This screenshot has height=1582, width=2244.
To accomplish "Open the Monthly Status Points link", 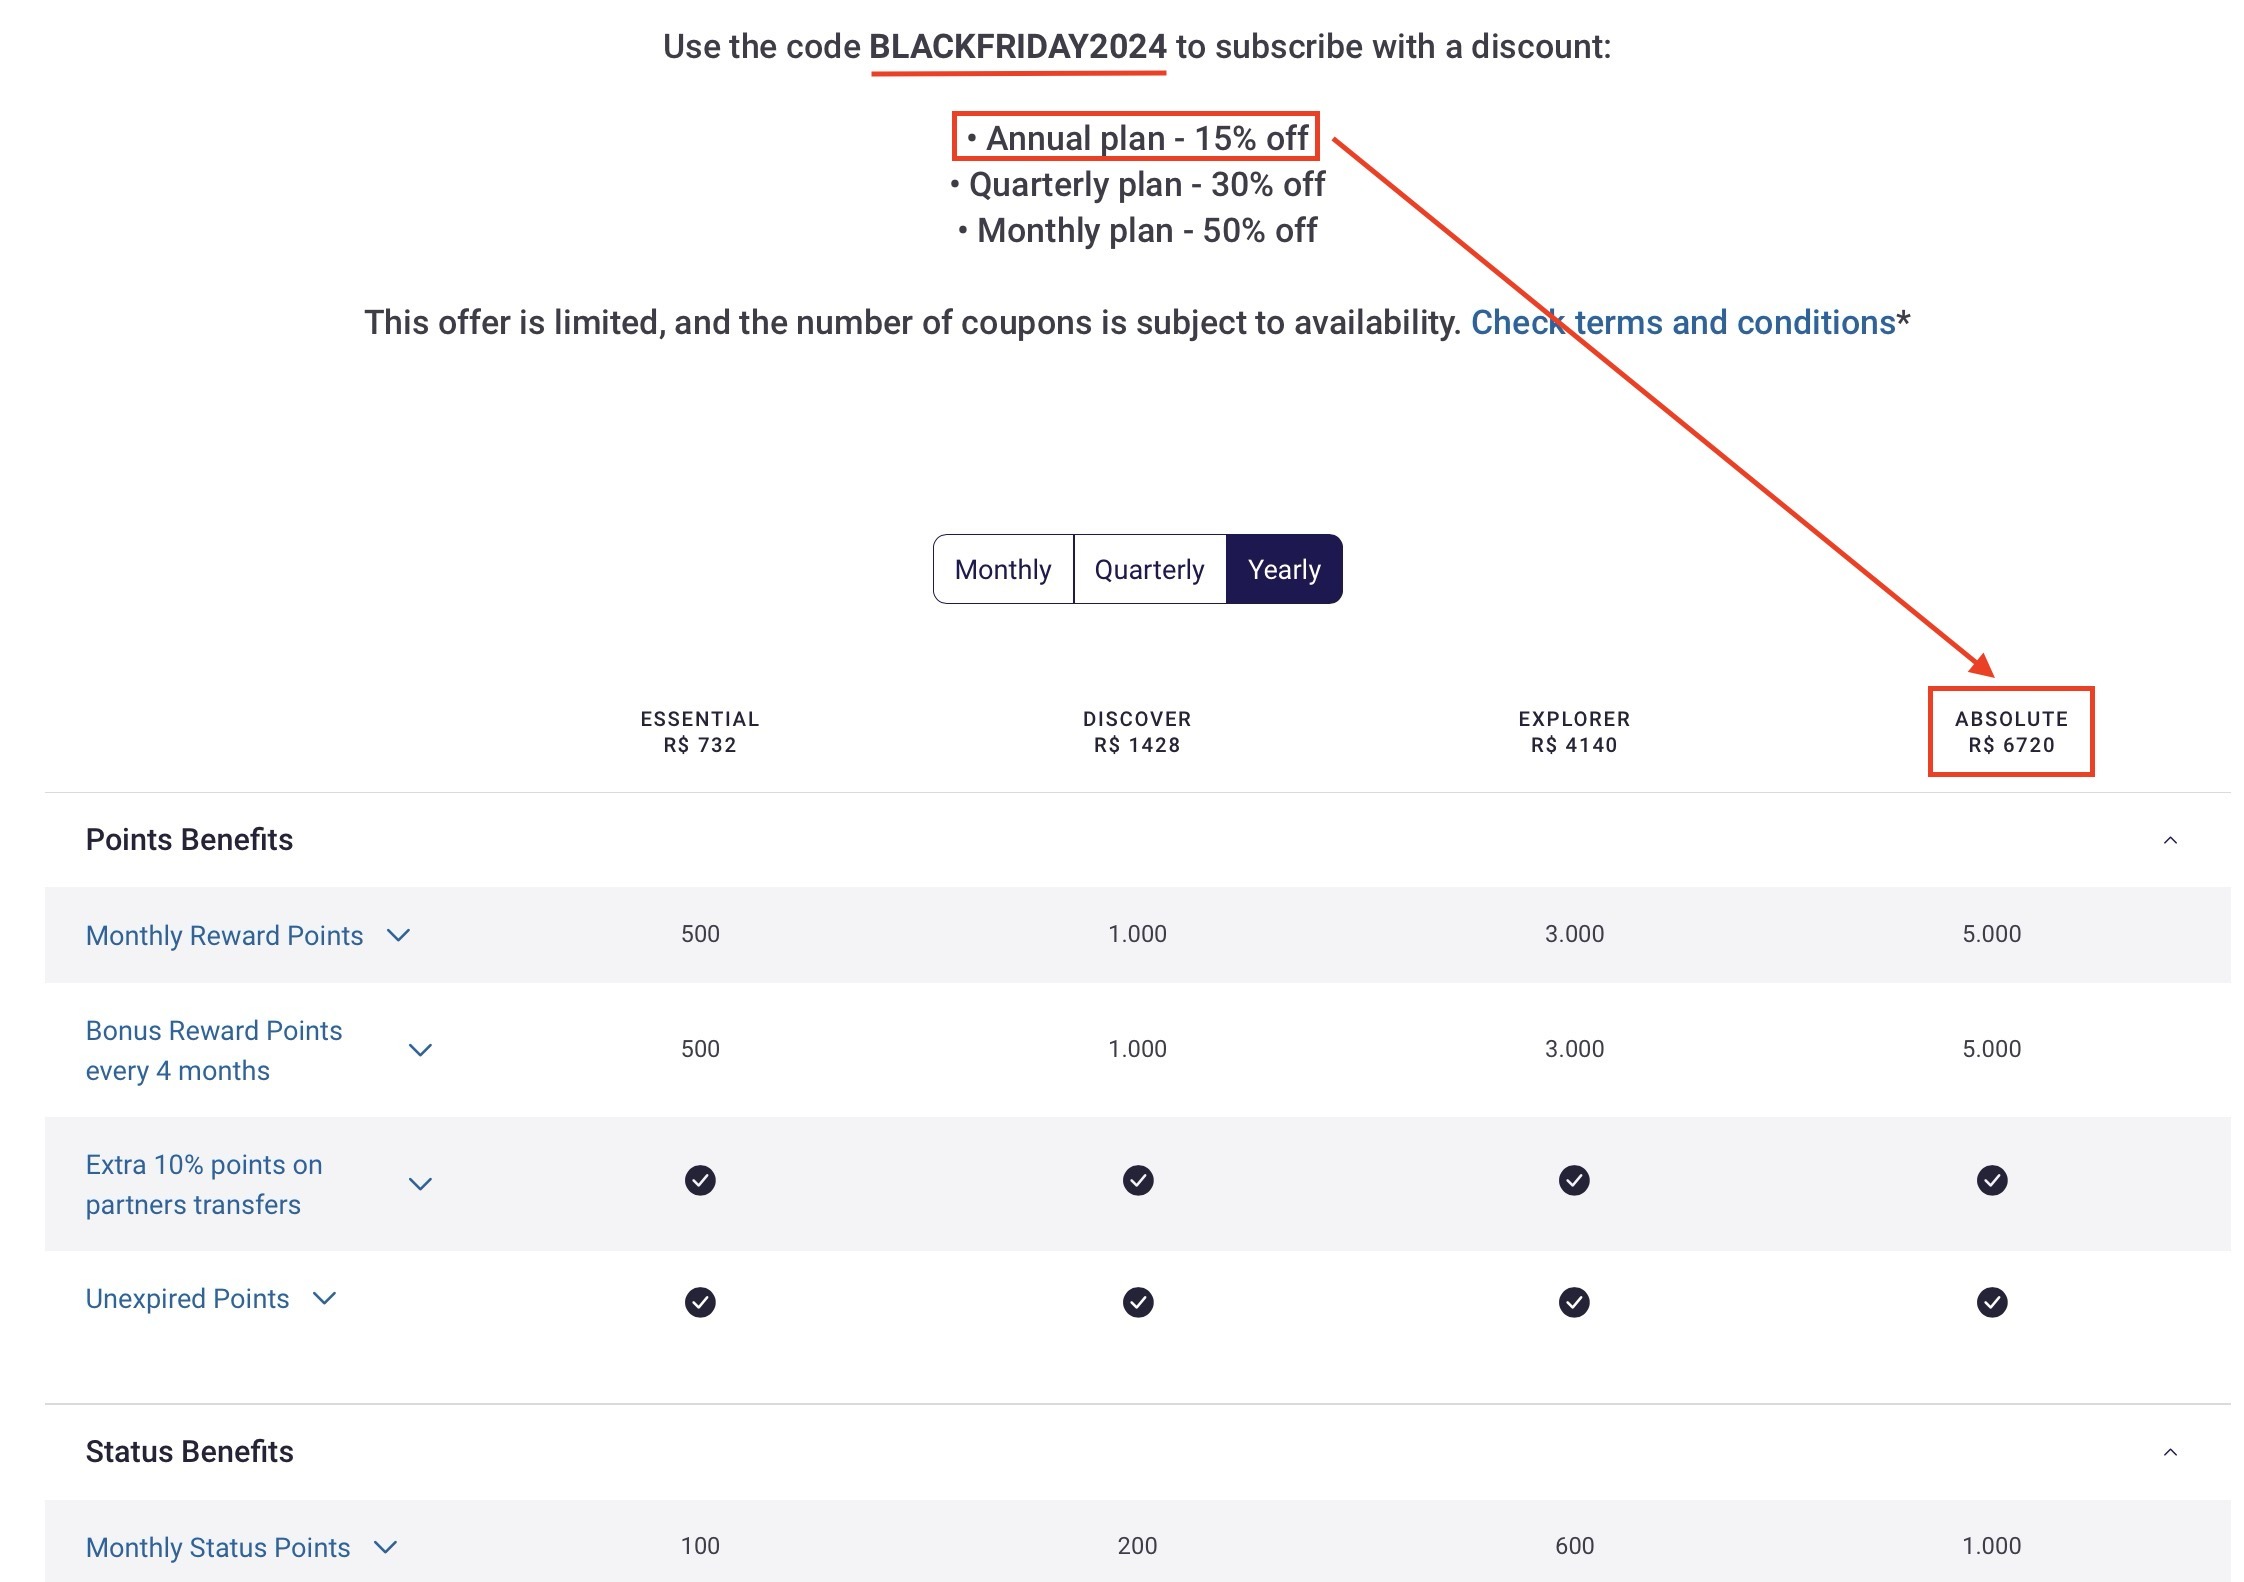I will coord(218,1547).
